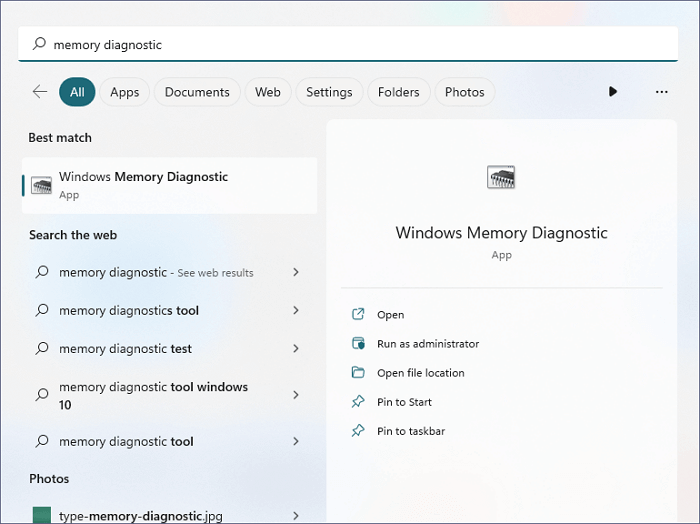Open the three-dot more options menu
The height and width of the screenshot is (524, 700).
[x=661, y=92]
